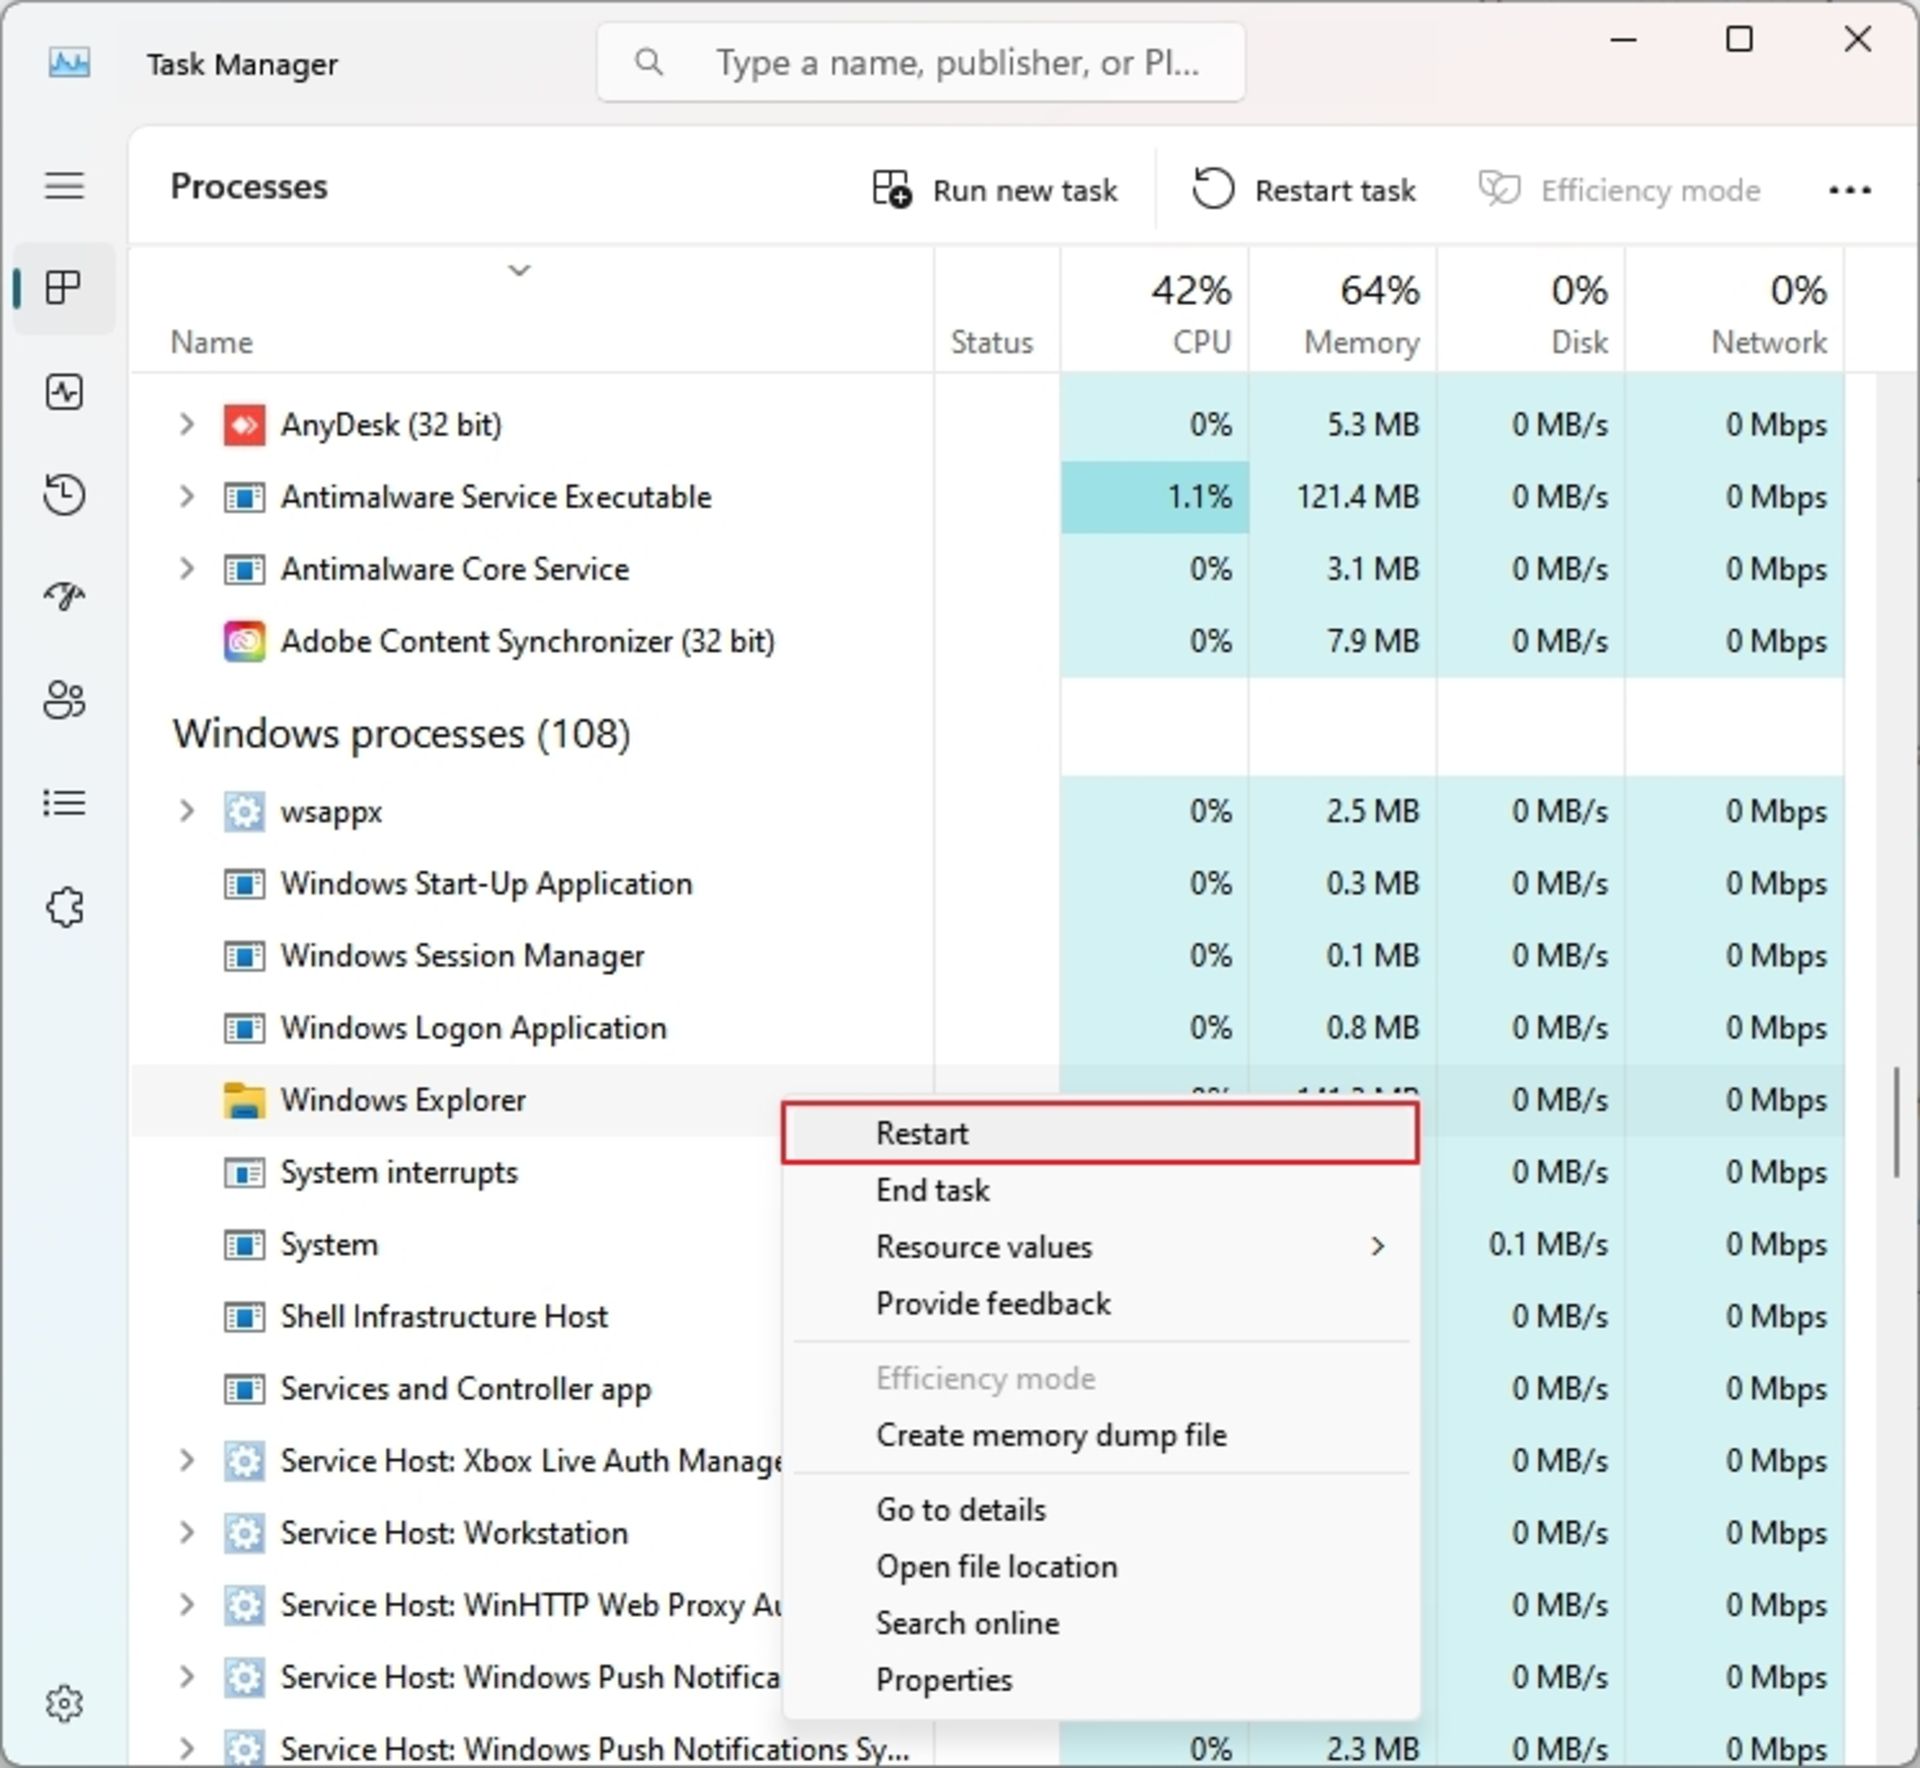Expand Service Host: Workstation
Viewport: 1920px width, 1768px height.
(186, 1532)
